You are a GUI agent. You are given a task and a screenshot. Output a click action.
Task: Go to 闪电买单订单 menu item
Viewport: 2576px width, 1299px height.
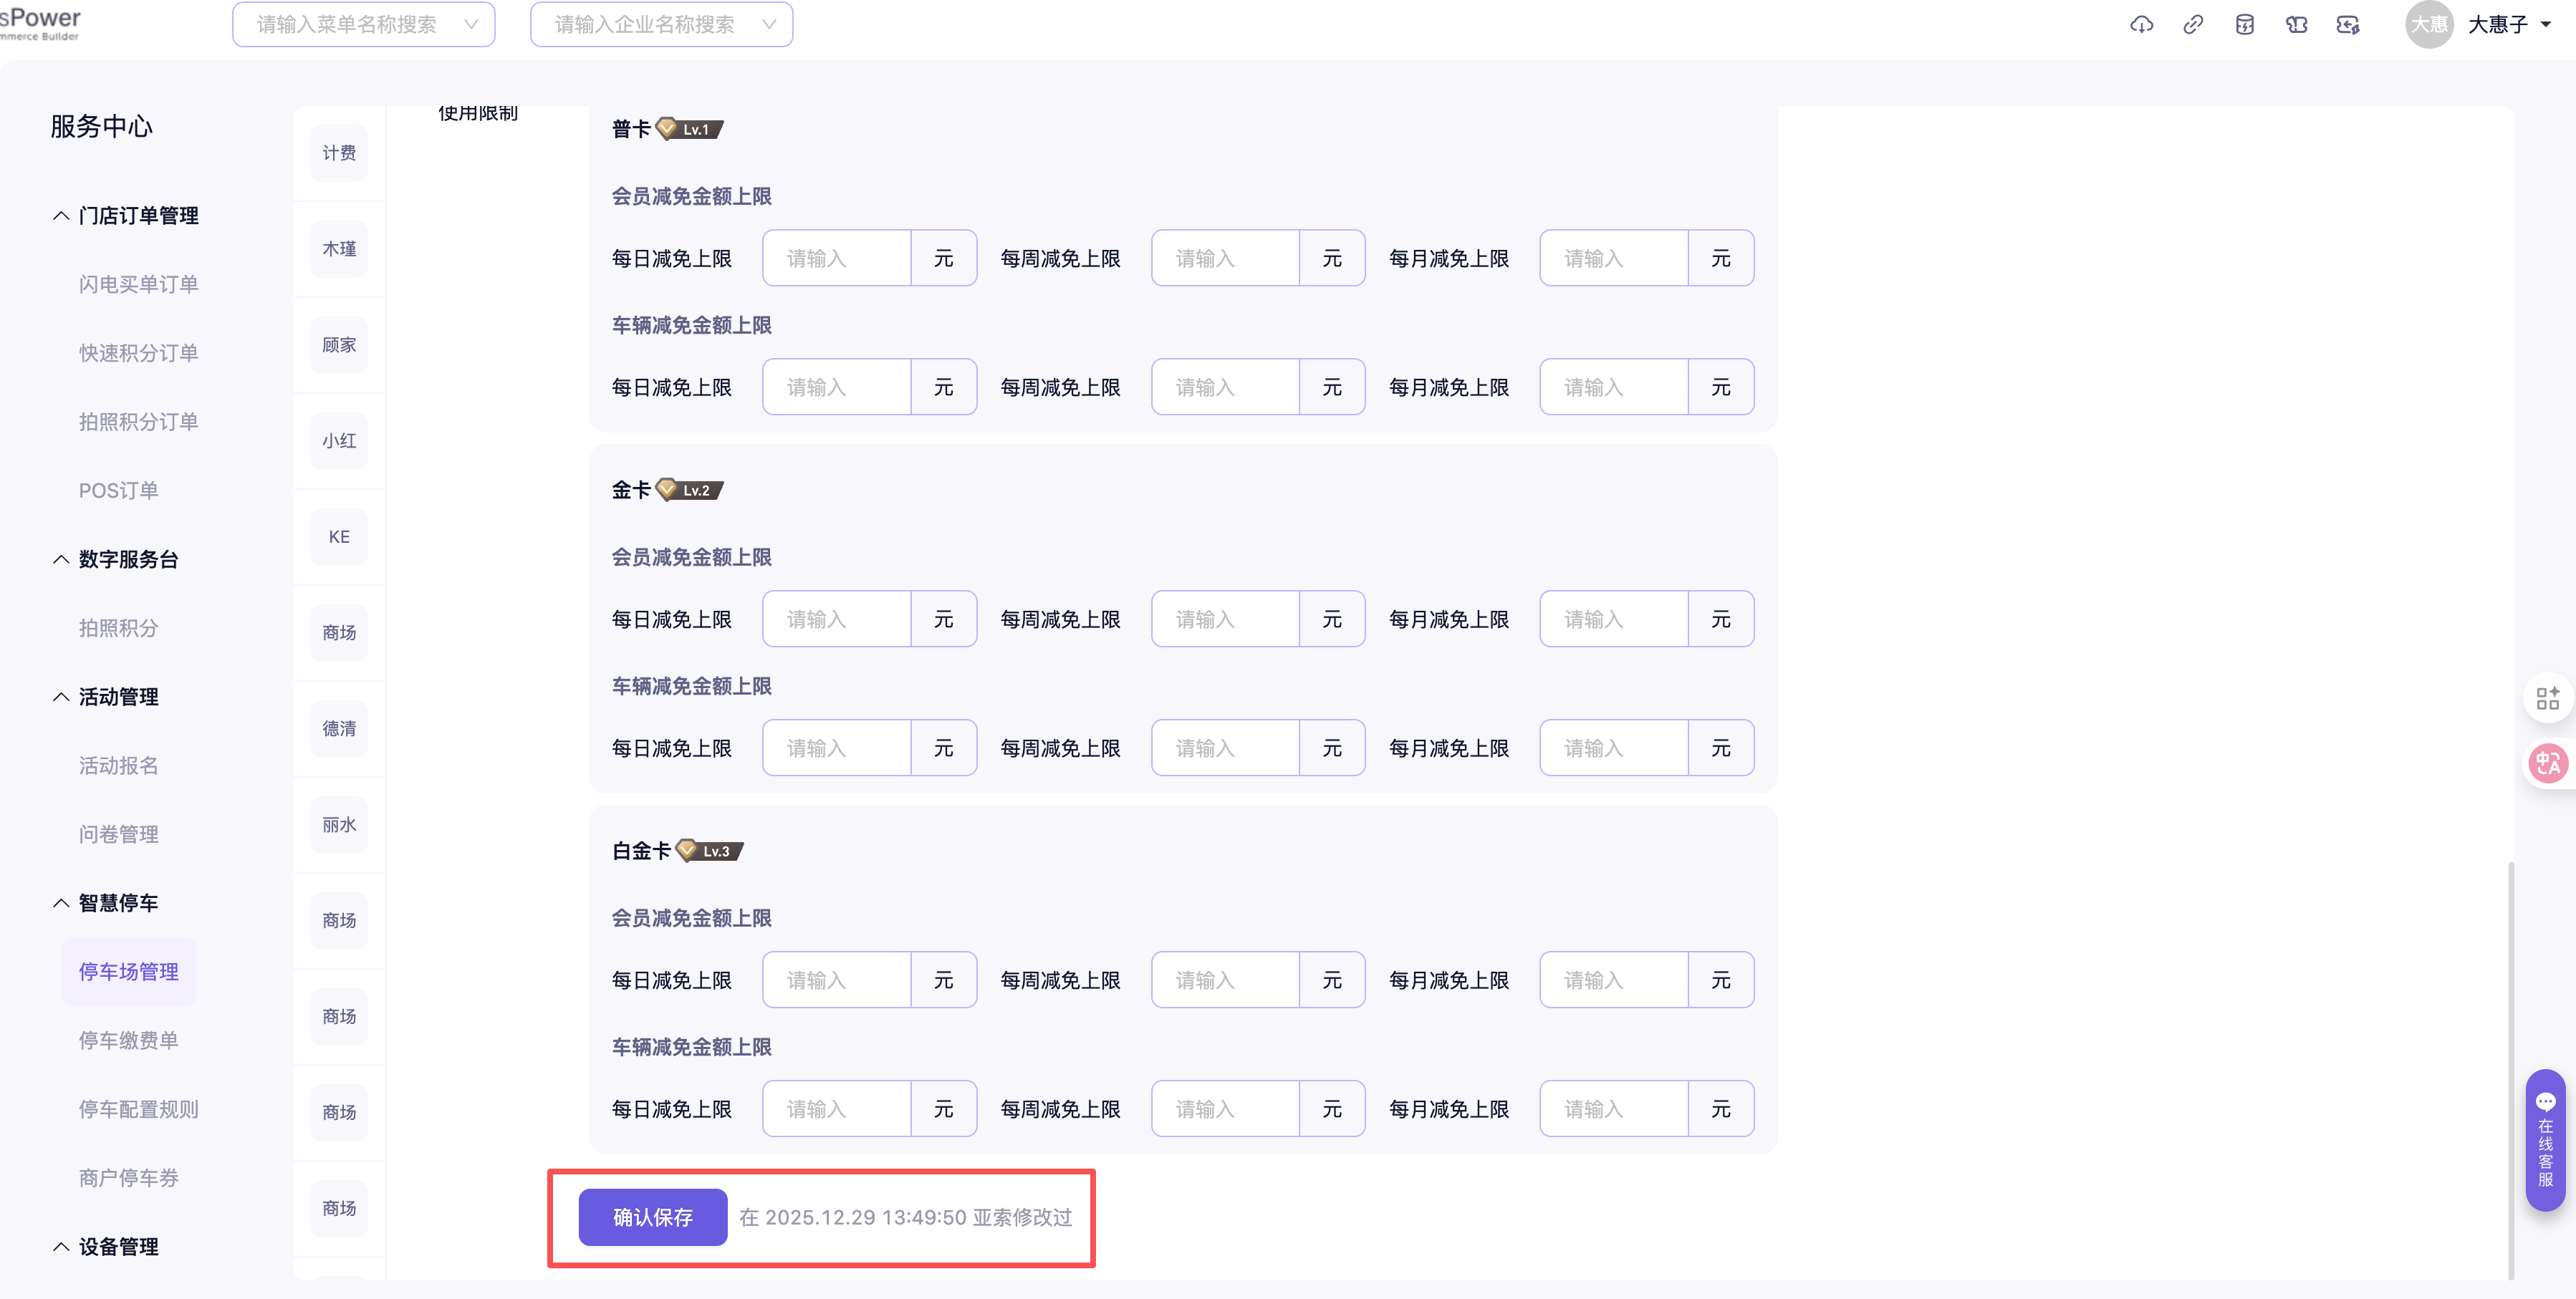coord(138,284)
